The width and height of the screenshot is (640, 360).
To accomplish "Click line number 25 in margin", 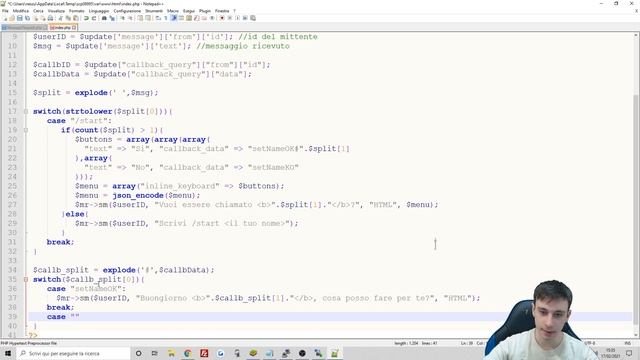I will [x=12, y=186].
